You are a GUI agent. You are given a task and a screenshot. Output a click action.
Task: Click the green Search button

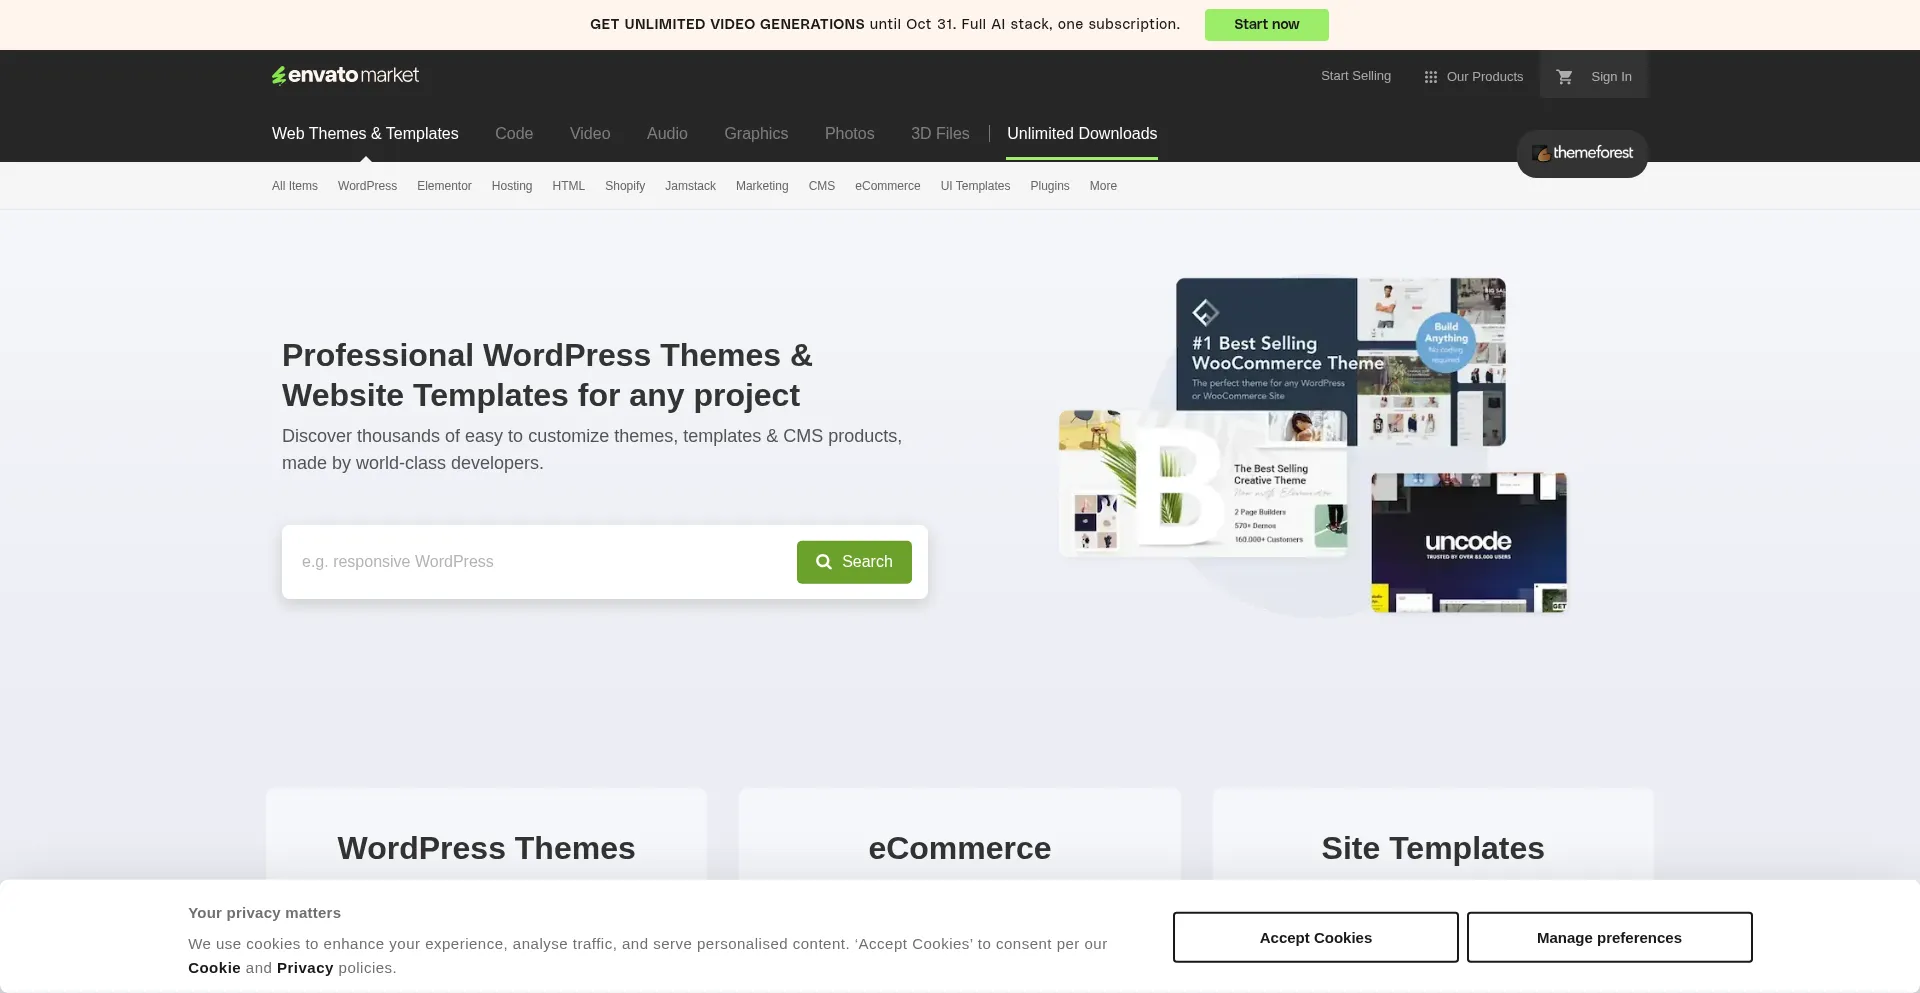pos(854,562)
